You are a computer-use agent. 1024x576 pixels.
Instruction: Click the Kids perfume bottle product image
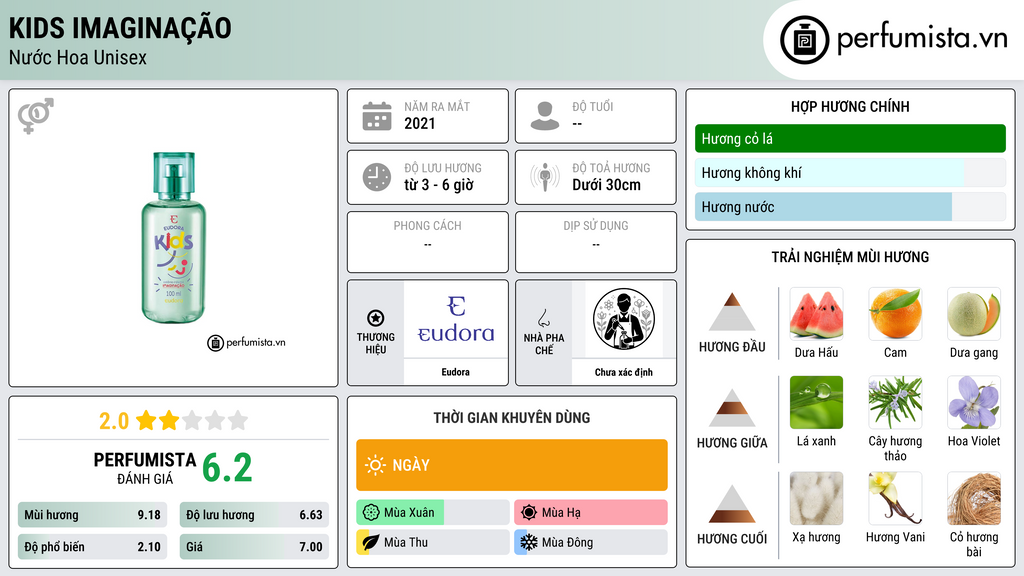click(x=174, y=238)
